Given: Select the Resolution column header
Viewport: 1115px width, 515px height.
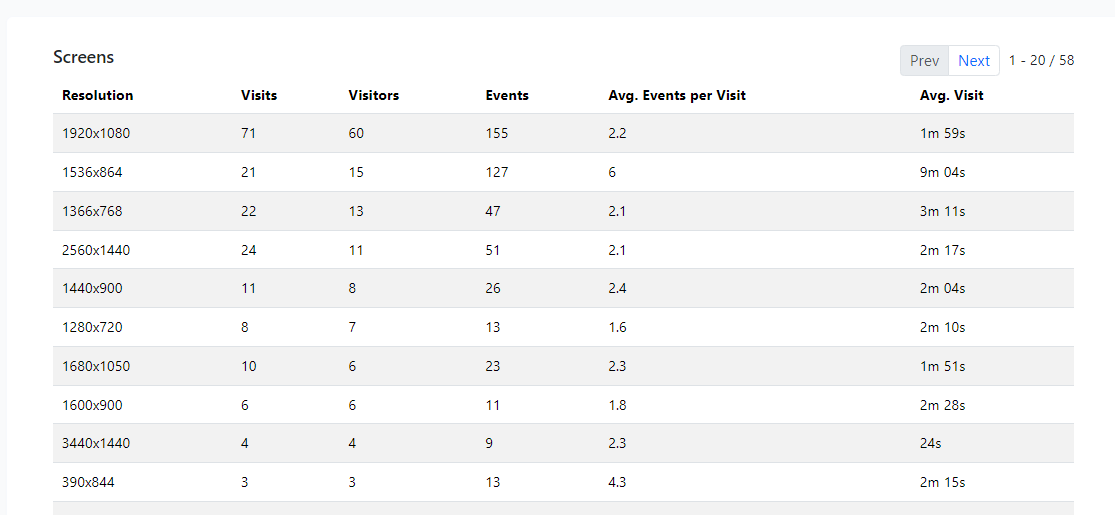Looking at the screenshot, I should click(97, 95).
